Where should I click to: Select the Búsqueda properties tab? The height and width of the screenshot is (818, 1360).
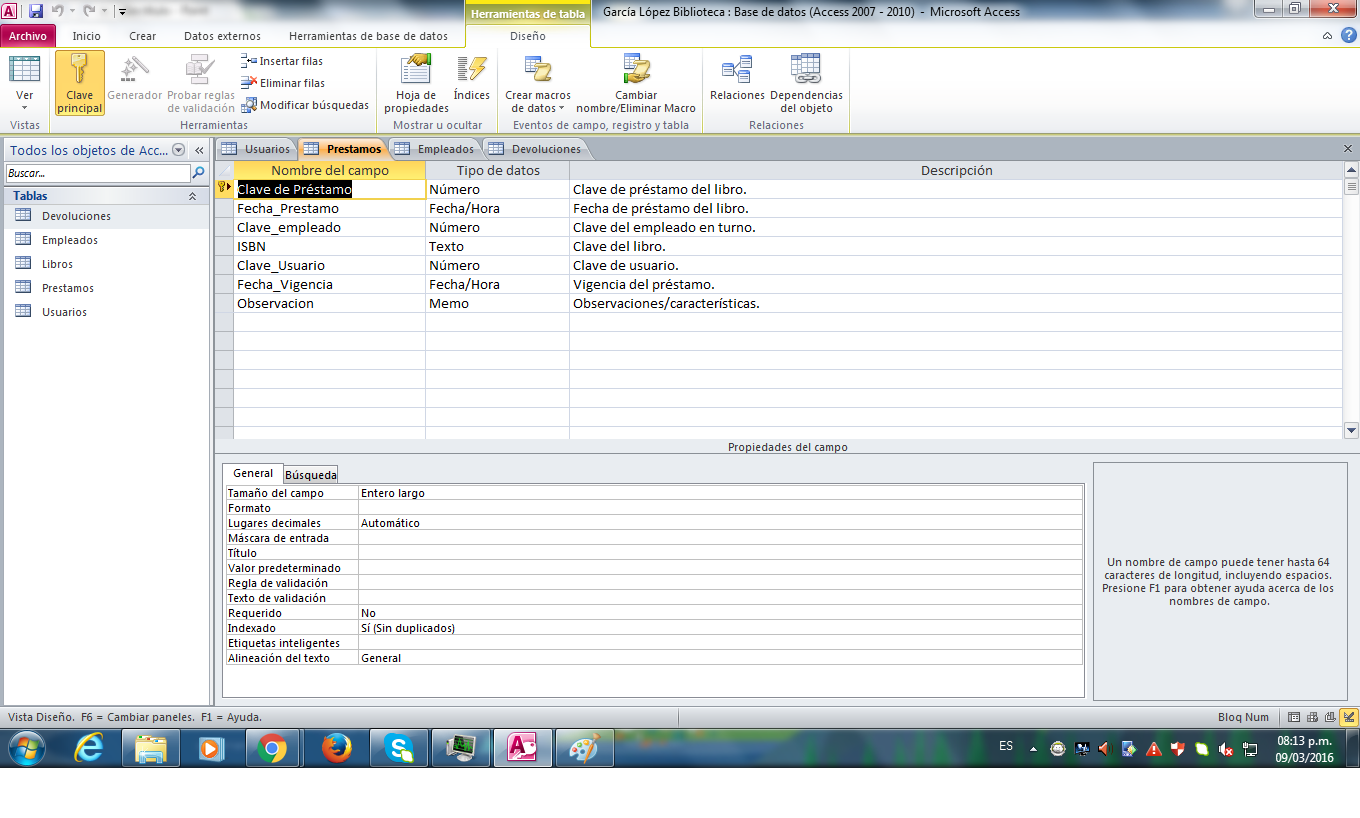(311, 474)
